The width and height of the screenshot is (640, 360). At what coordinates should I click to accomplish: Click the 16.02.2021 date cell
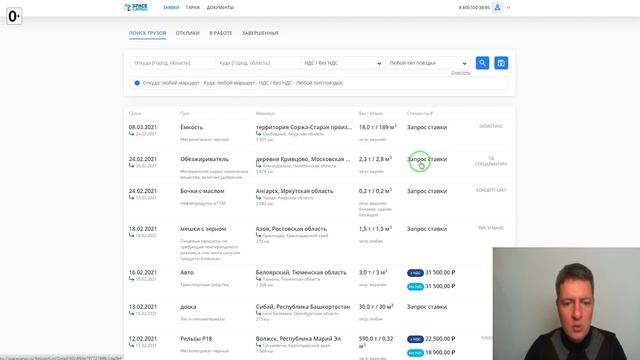coord(143,273)
